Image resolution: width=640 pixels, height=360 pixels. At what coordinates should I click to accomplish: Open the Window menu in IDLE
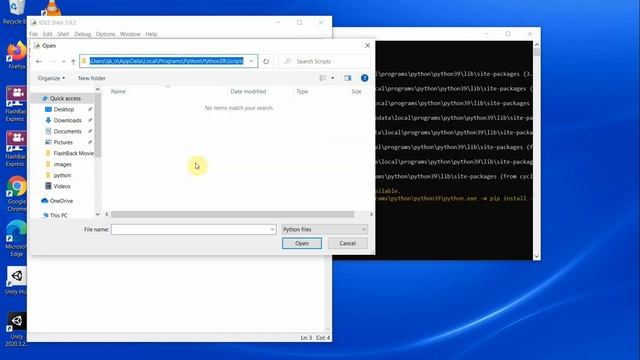(130, 34)
